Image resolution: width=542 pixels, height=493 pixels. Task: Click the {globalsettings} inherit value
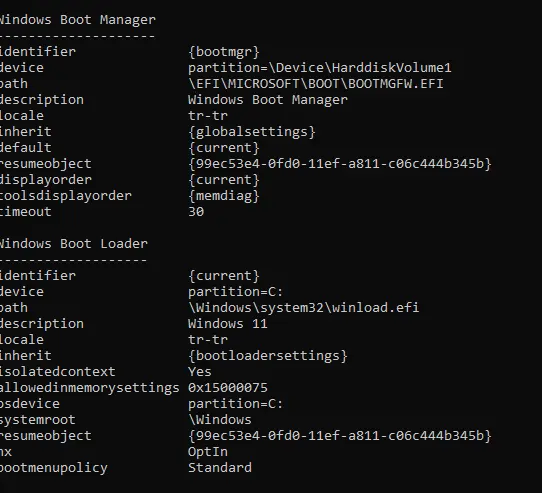pyautogui.click(x=252, y=132)
